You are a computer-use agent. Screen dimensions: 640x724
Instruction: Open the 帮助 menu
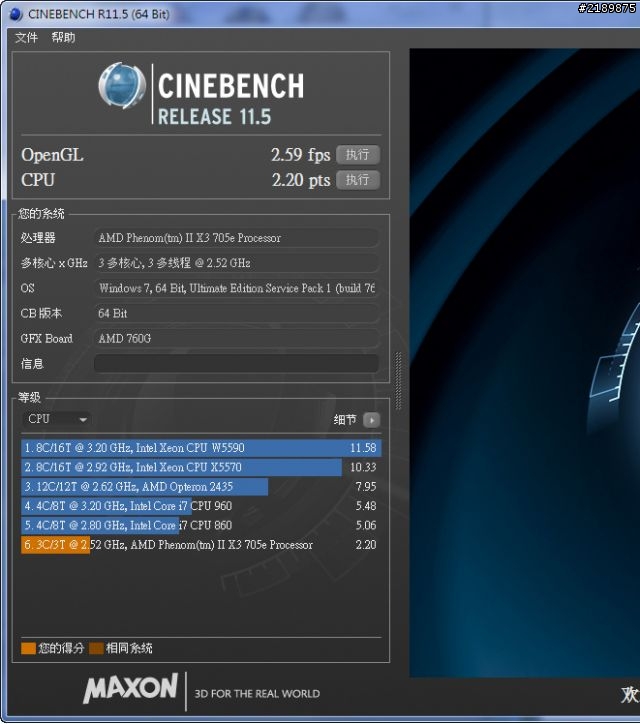(x=63, y=37)
